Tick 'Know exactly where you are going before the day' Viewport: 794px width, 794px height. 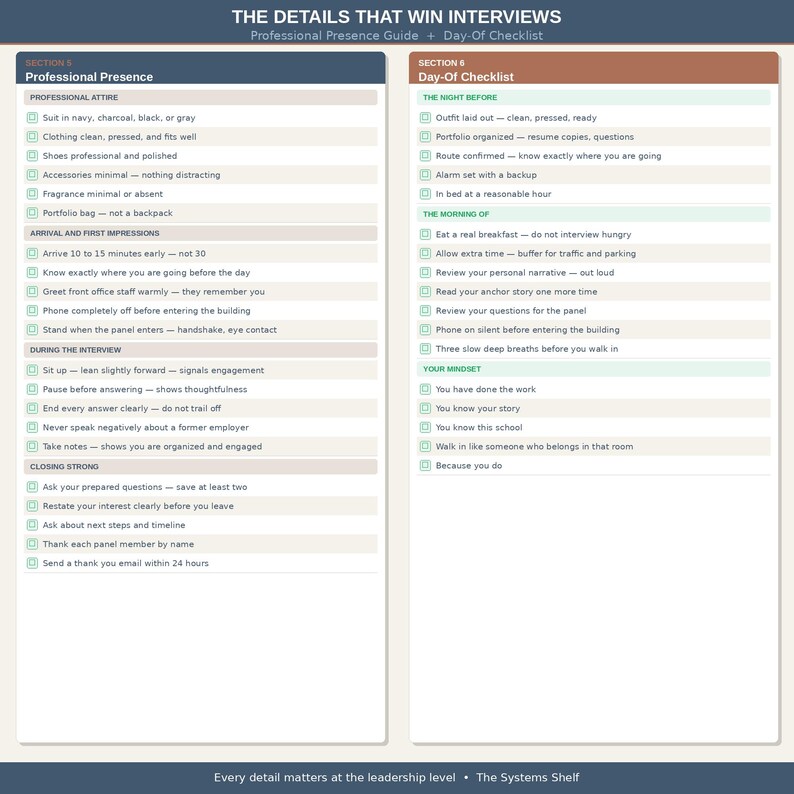pyautogui.click(x=32, y=272)
